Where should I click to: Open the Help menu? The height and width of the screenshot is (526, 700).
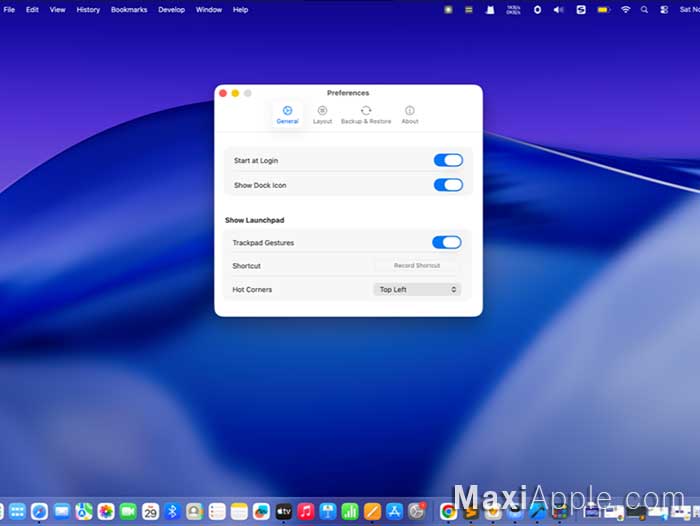(x=240, y=9)
